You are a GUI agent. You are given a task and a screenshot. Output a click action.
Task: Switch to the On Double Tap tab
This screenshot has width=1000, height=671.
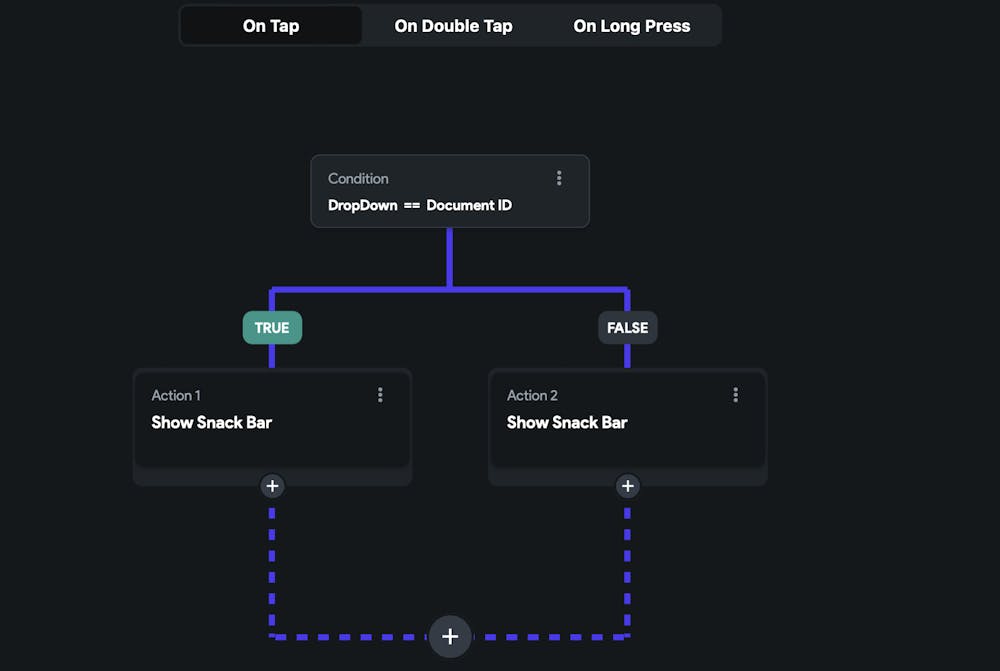pyautogui.click(x=453, y=25)
